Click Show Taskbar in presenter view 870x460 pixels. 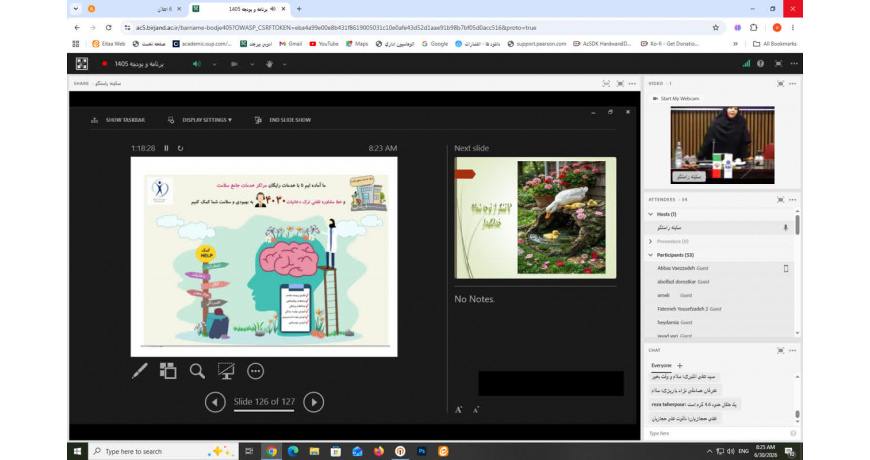pyautogui.click(x=118, y=120)
